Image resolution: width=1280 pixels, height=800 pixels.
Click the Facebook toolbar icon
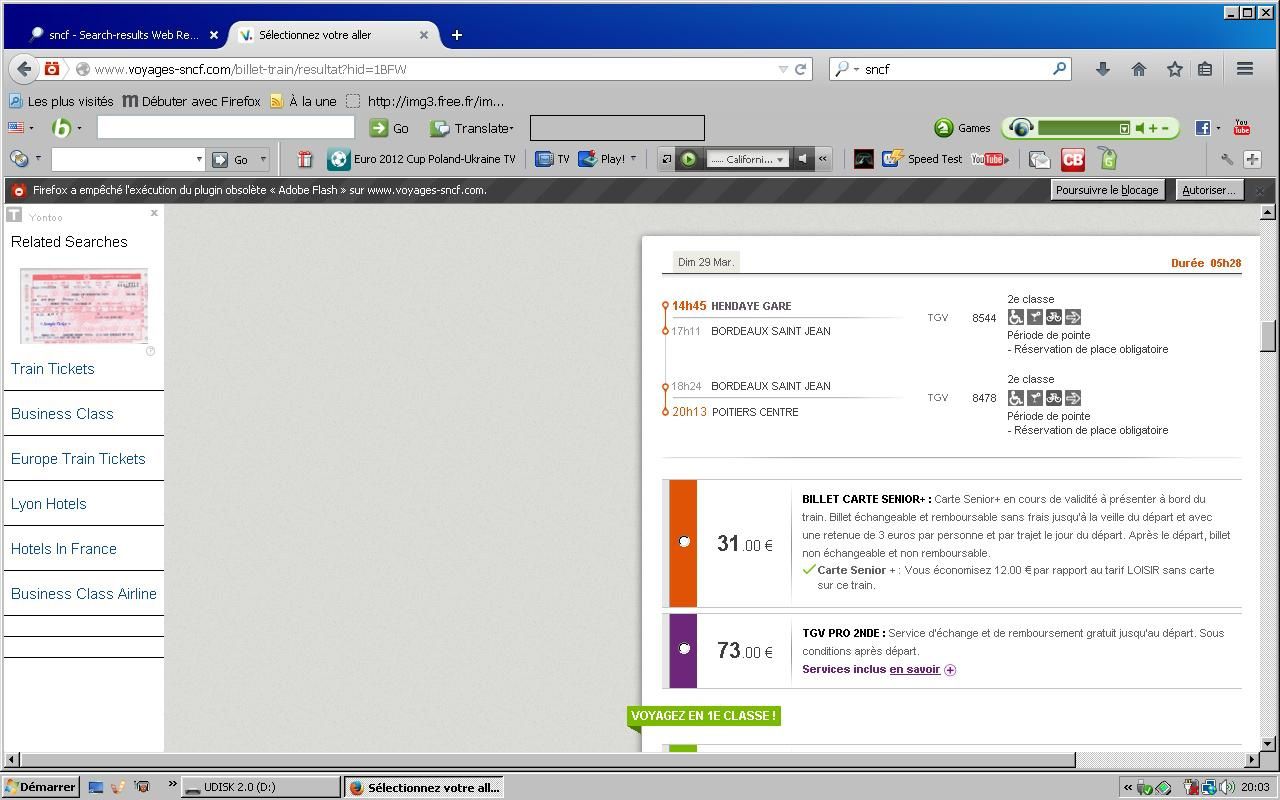[x=1203, y=128]
